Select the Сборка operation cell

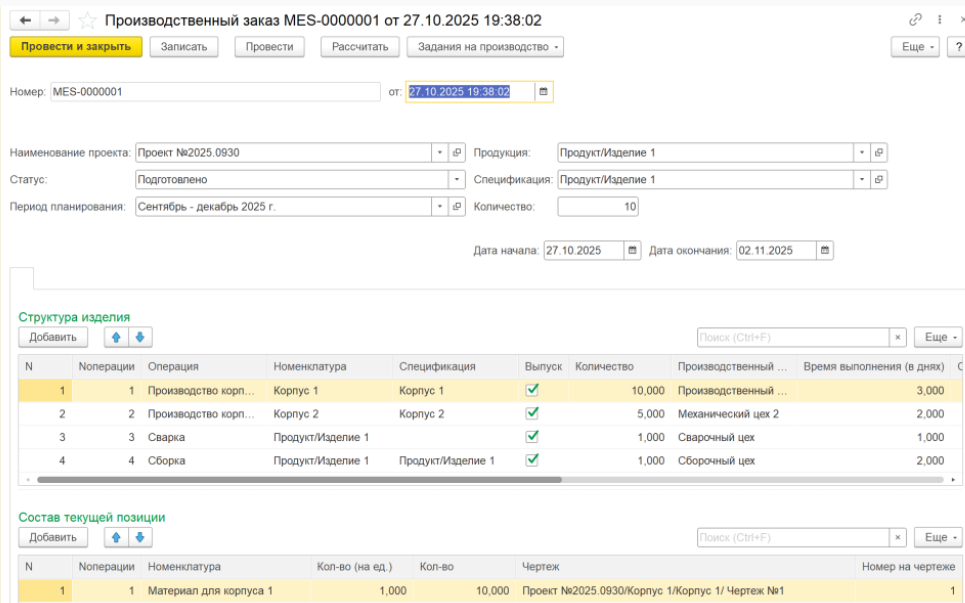click(x=204, y=461)
